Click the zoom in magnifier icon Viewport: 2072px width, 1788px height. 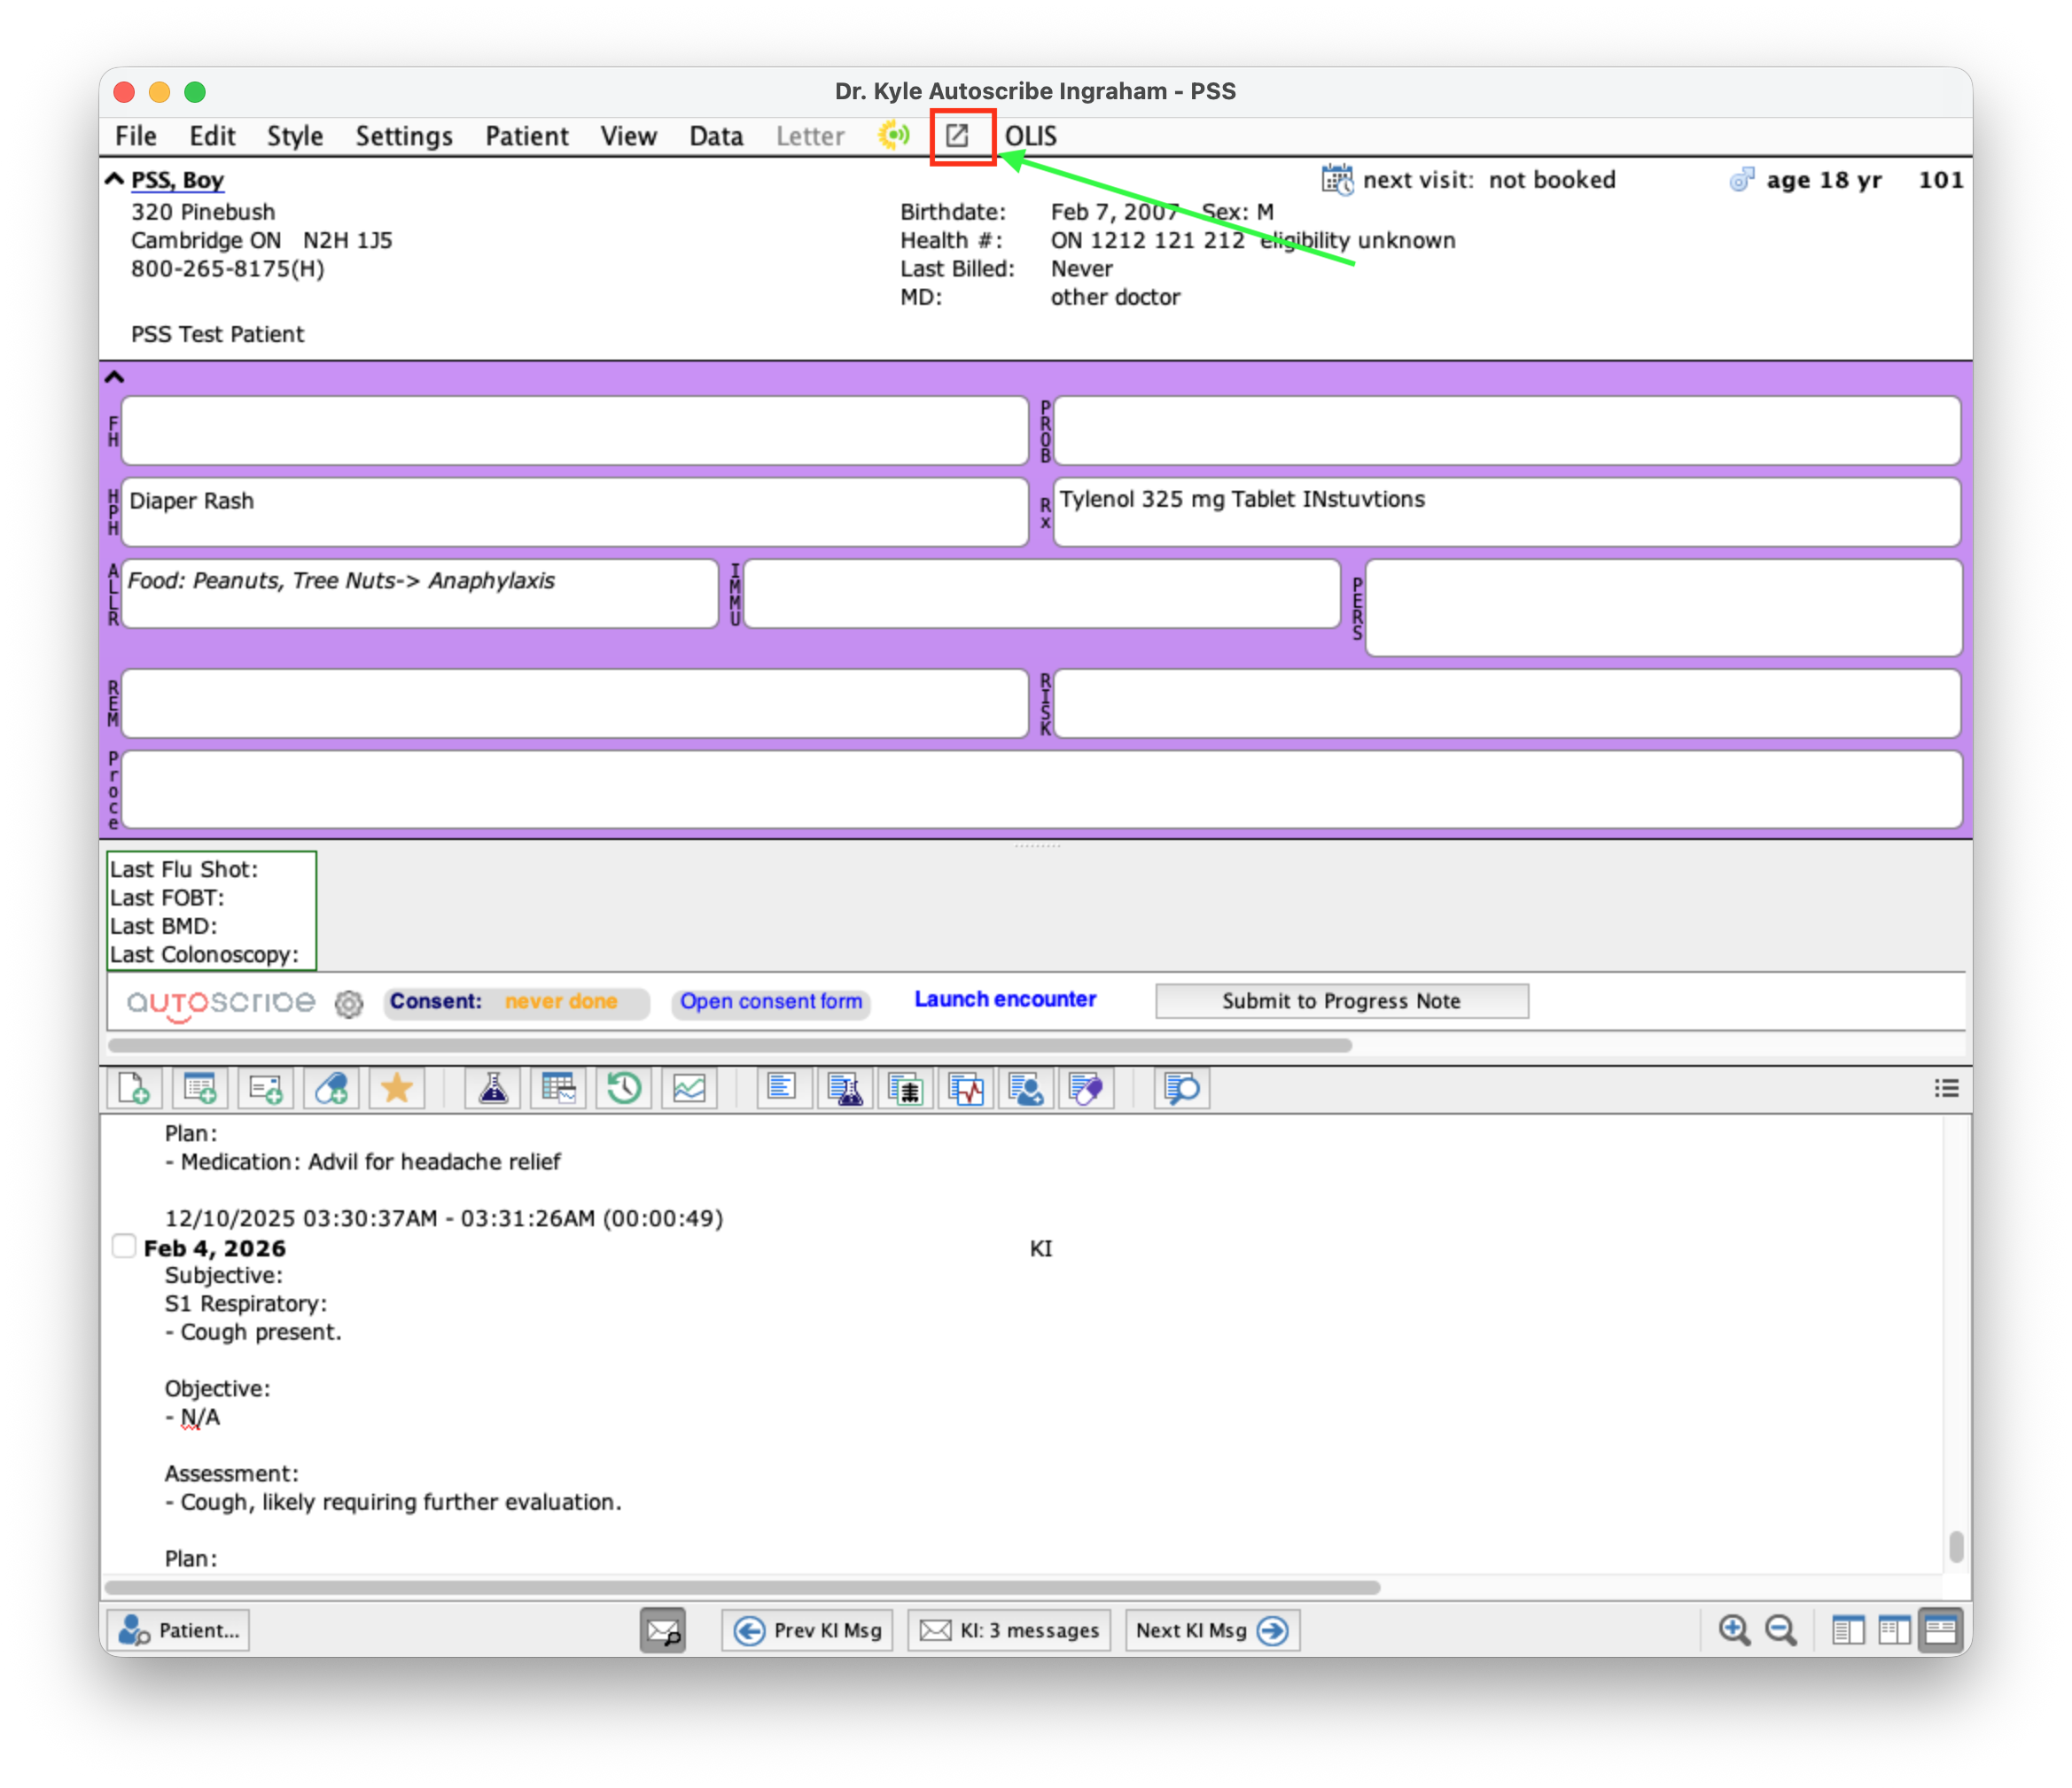click(x=1733, y=1630)
